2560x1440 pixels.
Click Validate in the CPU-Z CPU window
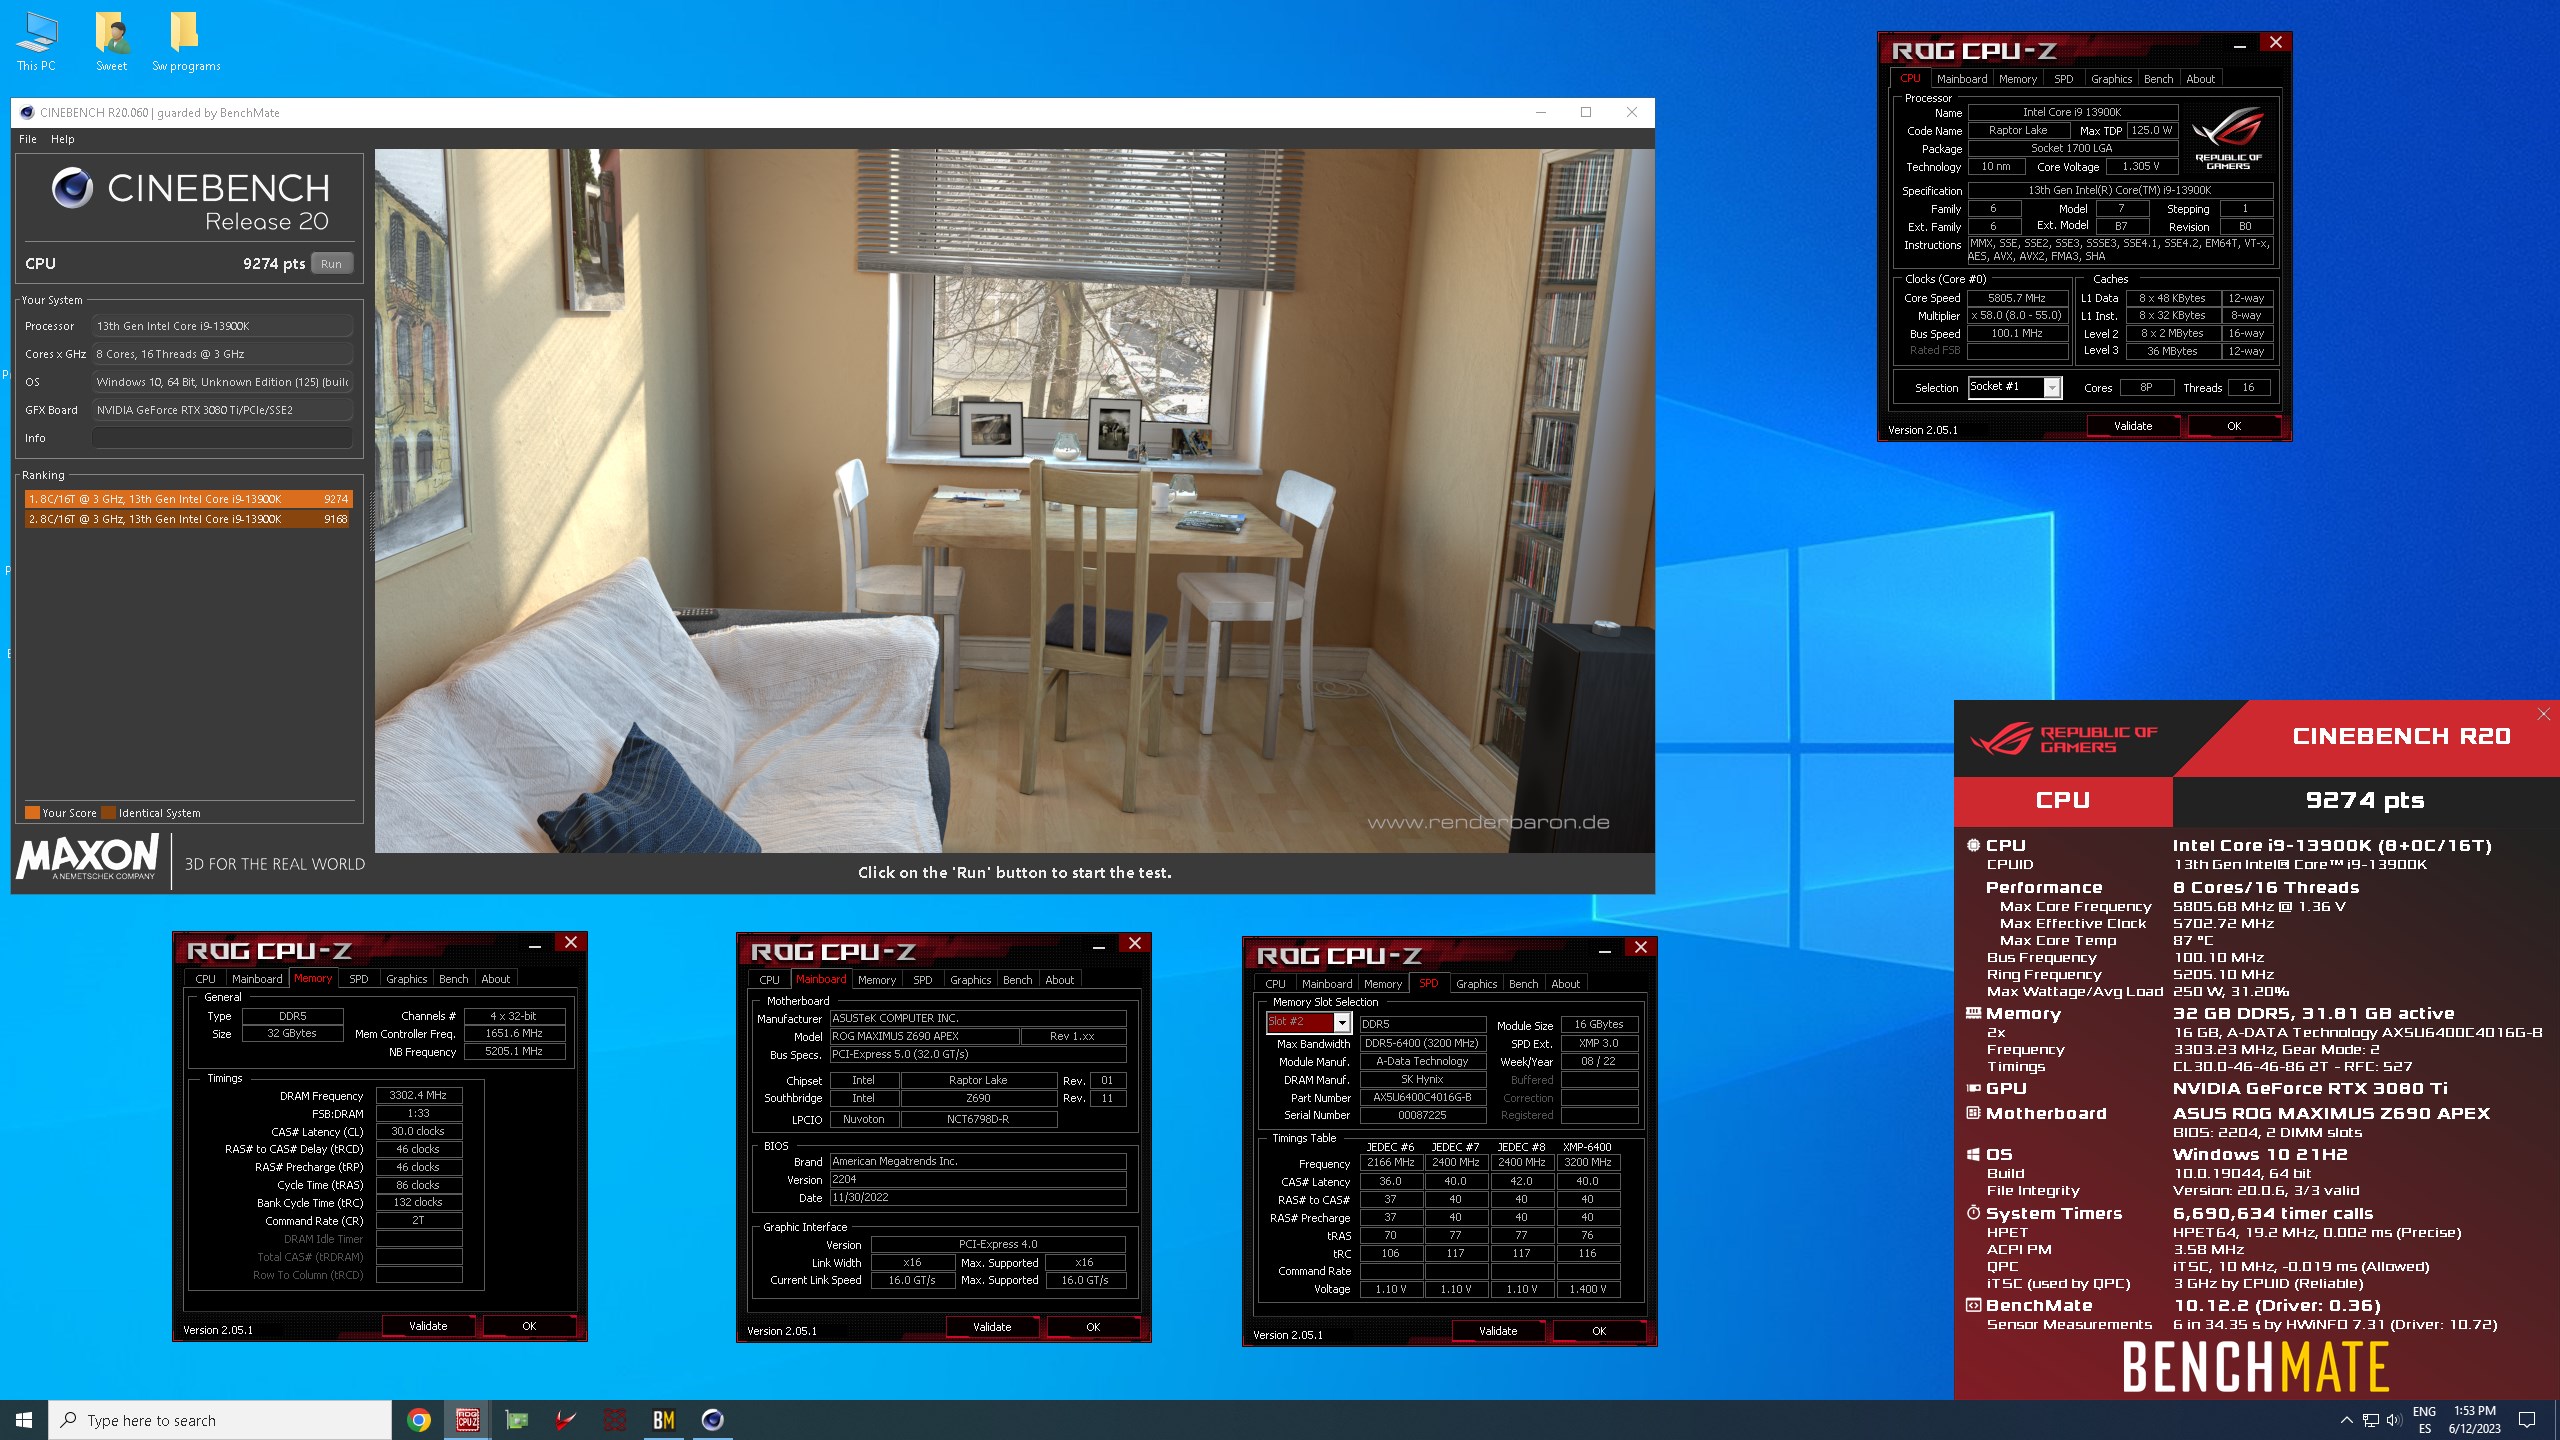2133,426
